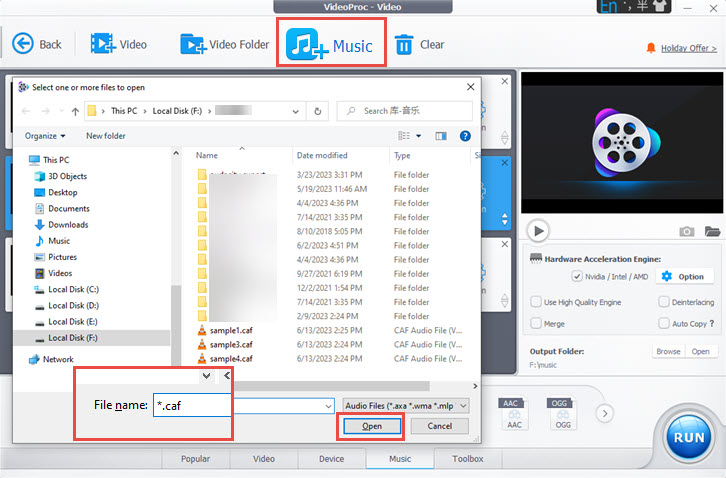Create a New folder in dialog
The image size is (726, 478).
(106, 136)
